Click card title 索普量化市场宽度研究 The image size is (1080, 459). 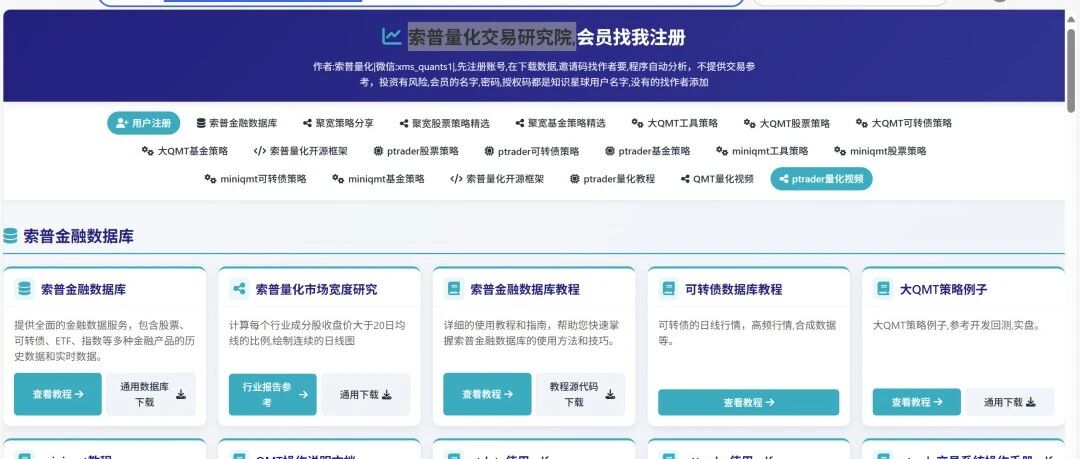(316, 289)
